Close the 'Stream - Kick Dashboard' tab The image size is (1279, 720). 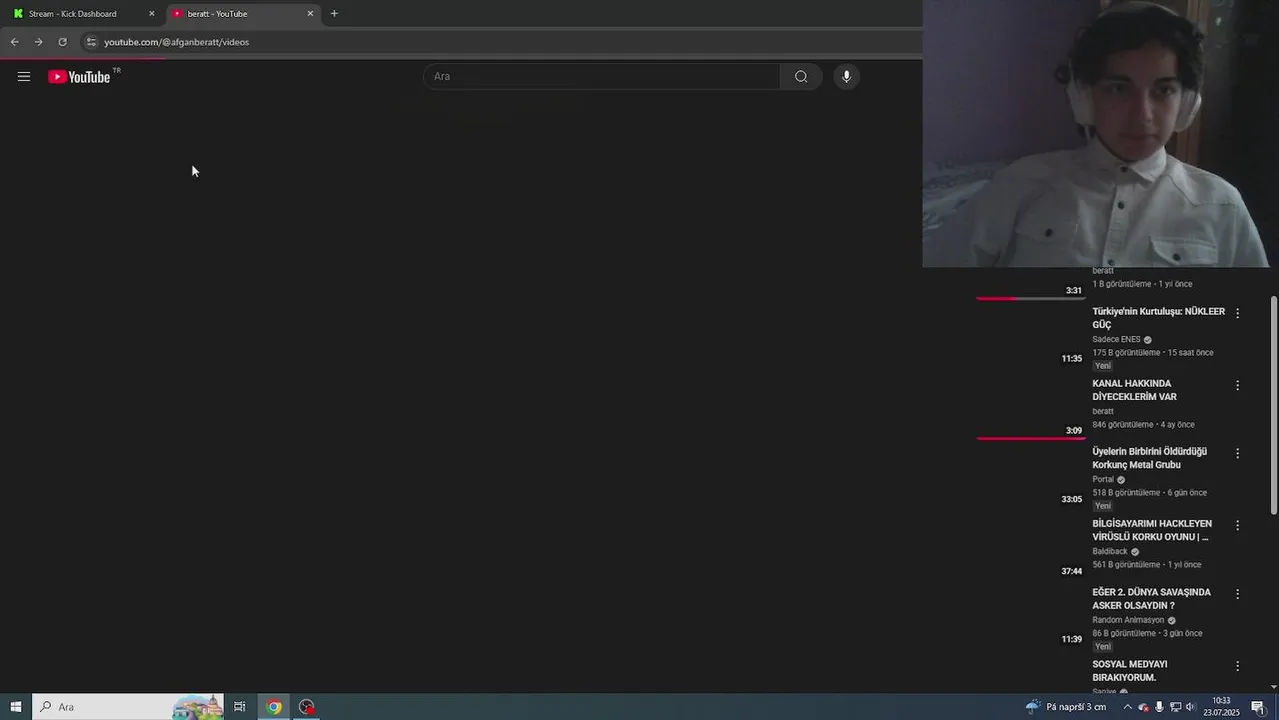[x=152, y=14]
